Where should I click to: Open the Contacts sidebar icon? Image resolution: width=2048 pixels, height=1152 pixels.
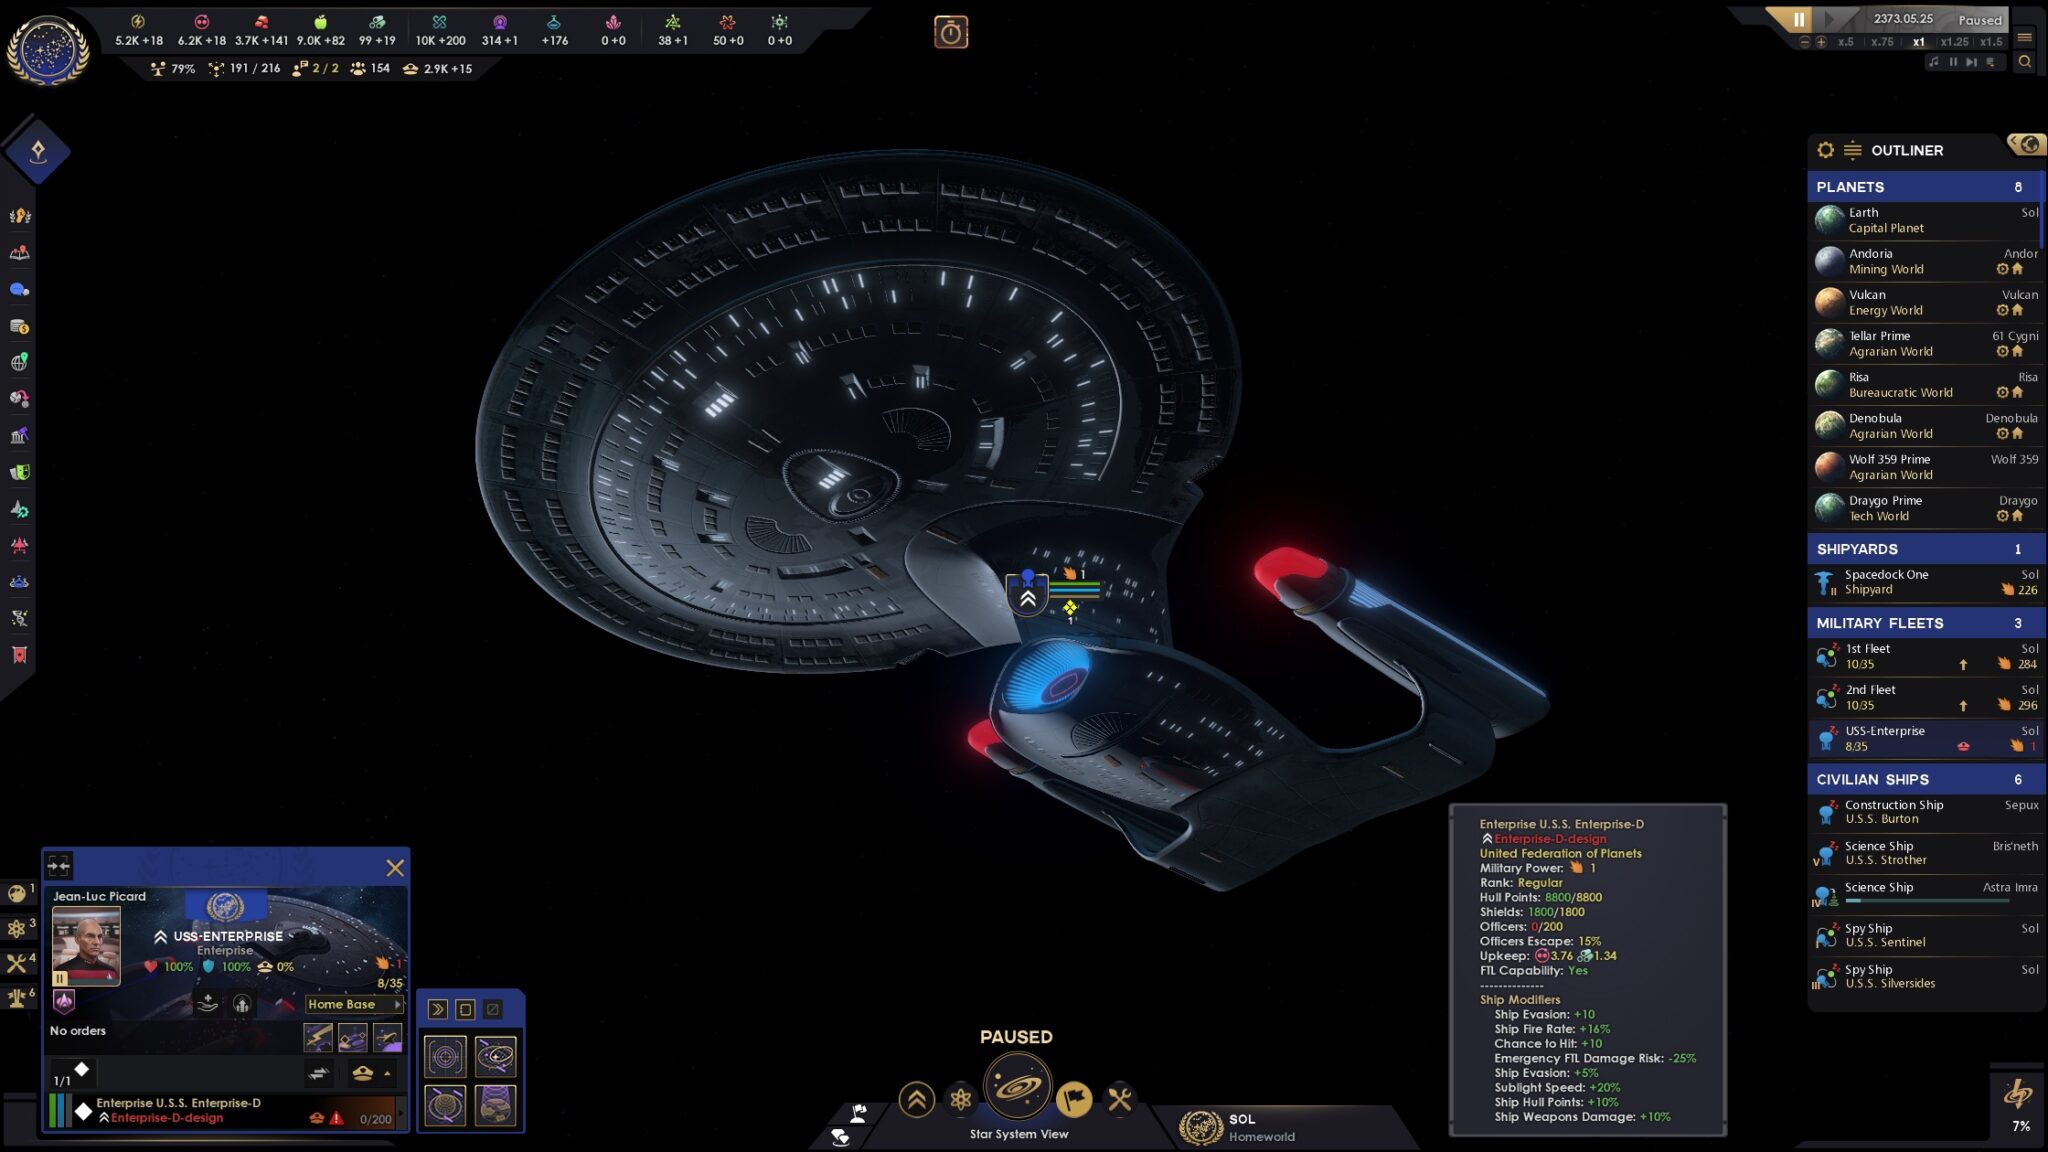pyautogui.click(x=20, y=290)
